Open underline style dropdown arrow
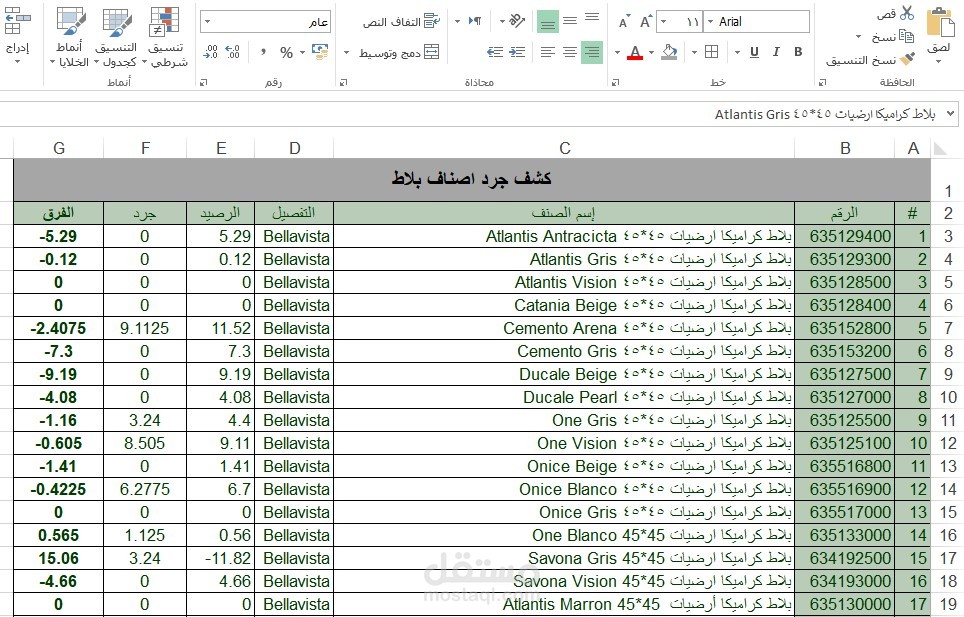This screenshot has width=964, height=617. pos(737,52)
